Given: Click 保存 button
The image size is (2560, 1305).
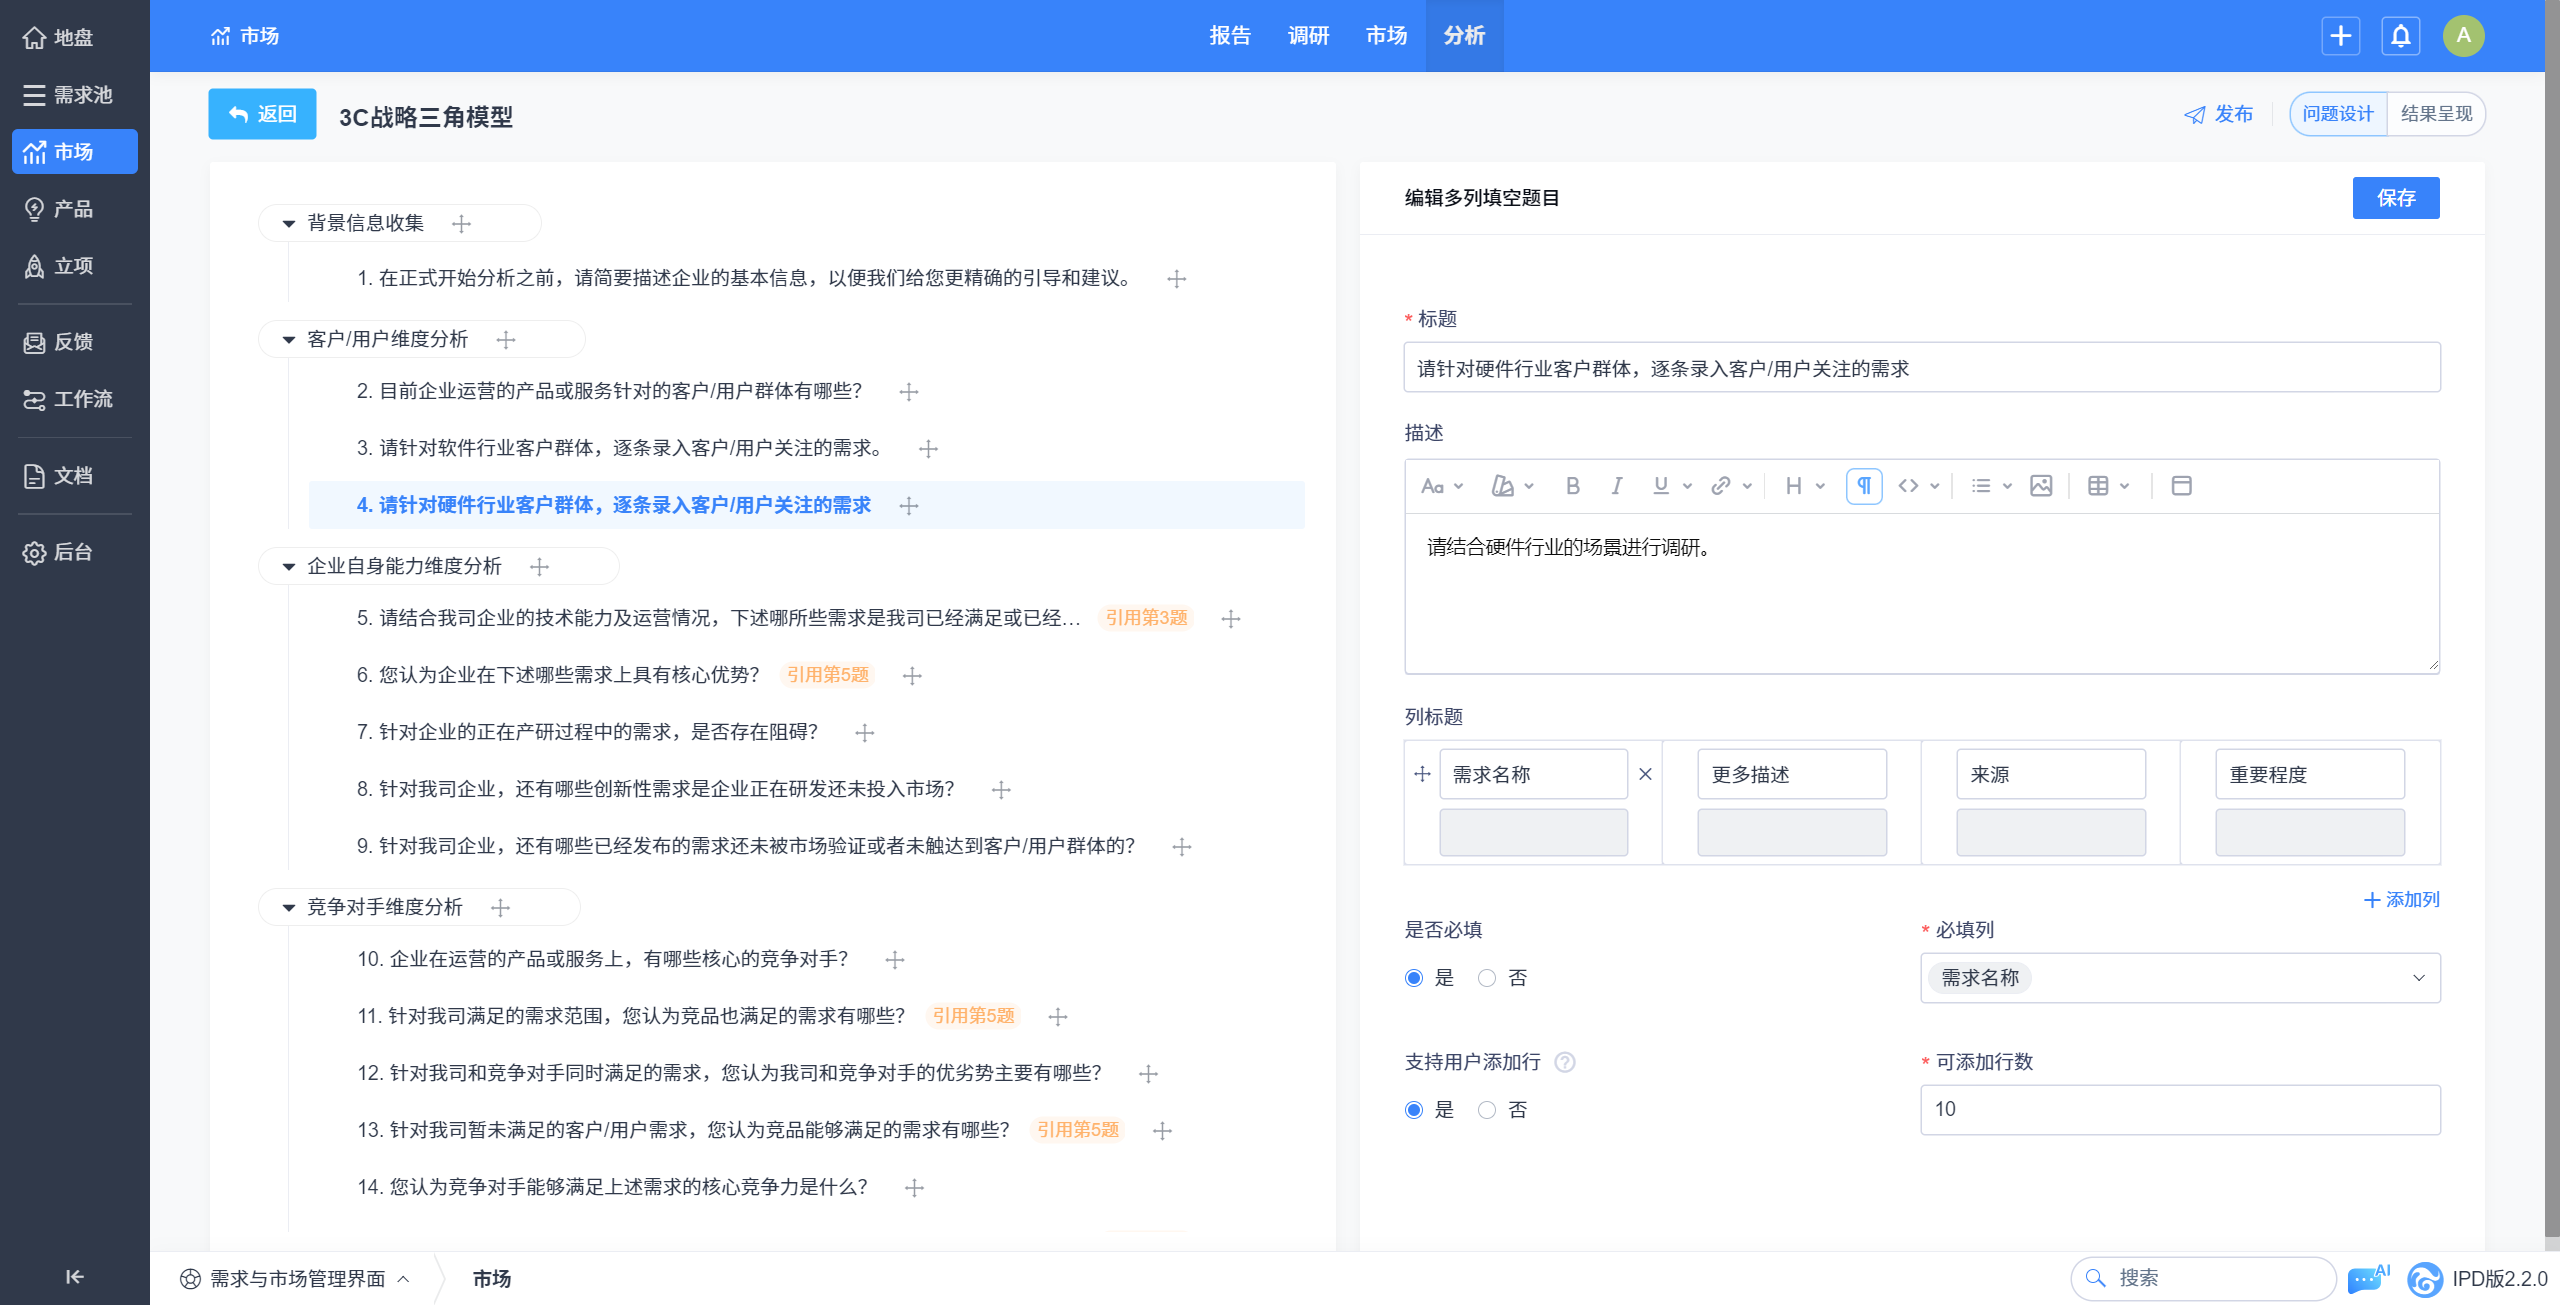Looking at the screenshot, I should point(2396,198).
